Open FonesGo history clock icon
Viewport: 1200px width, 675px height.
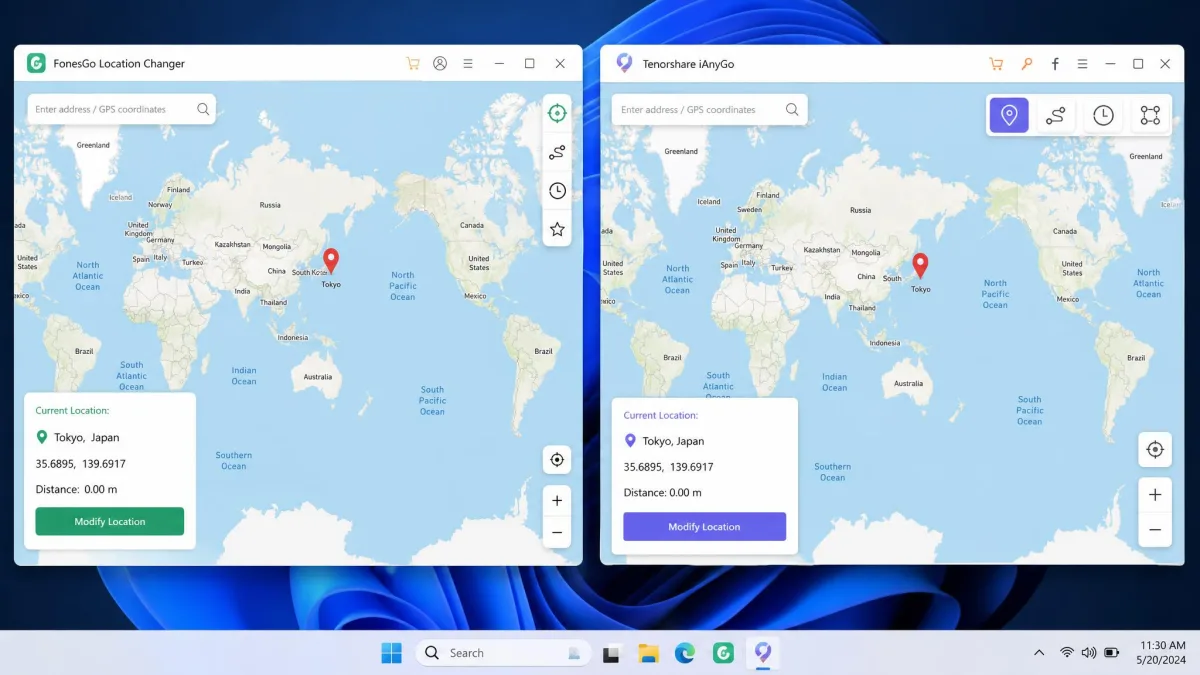click(x=557, y=191)
